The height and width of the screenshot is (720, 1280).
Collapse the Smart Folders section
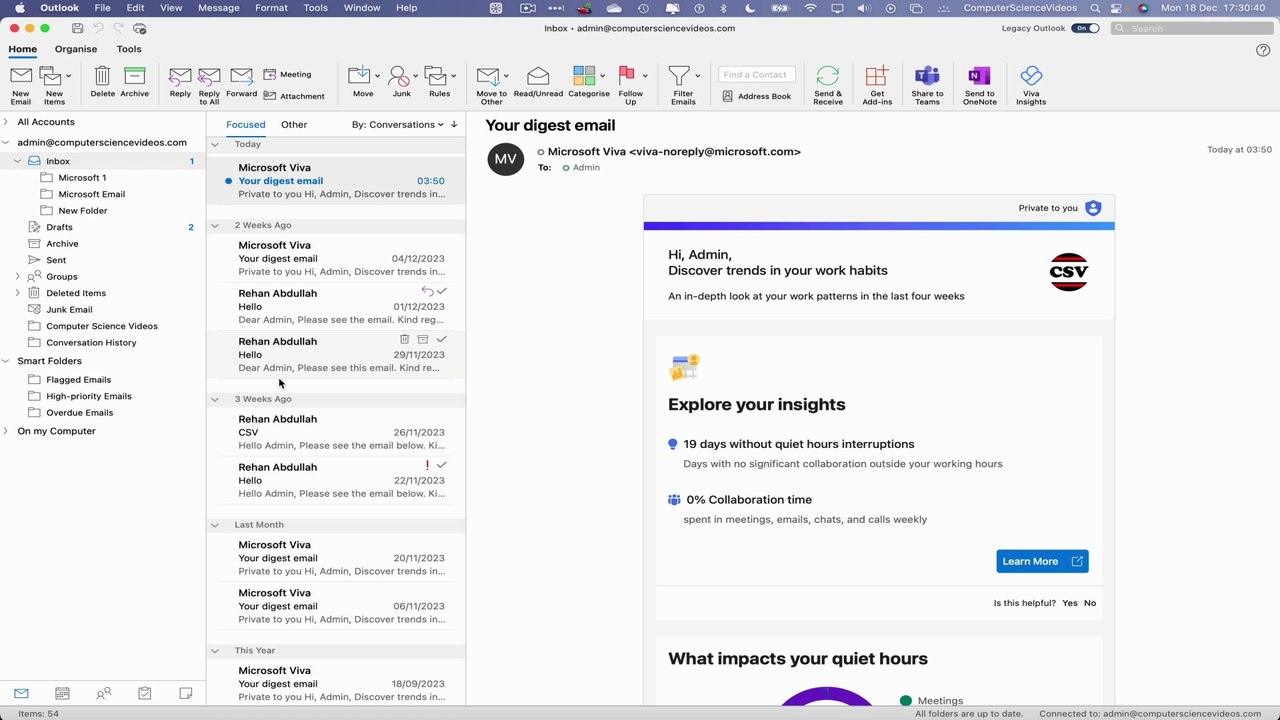[6, 361]
